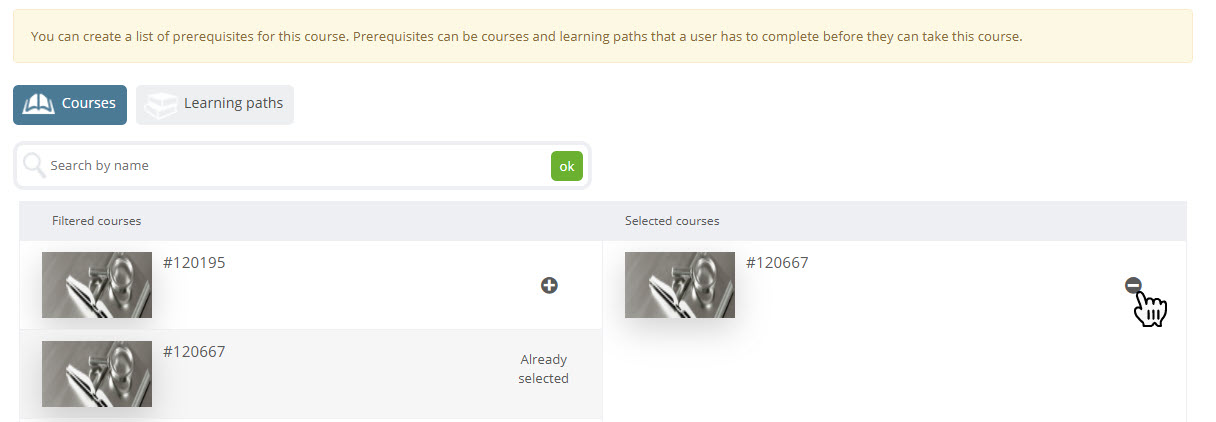Open the #120195 course title link
The height and width of the screenshot is (422, 1216).
coord(194,263)
